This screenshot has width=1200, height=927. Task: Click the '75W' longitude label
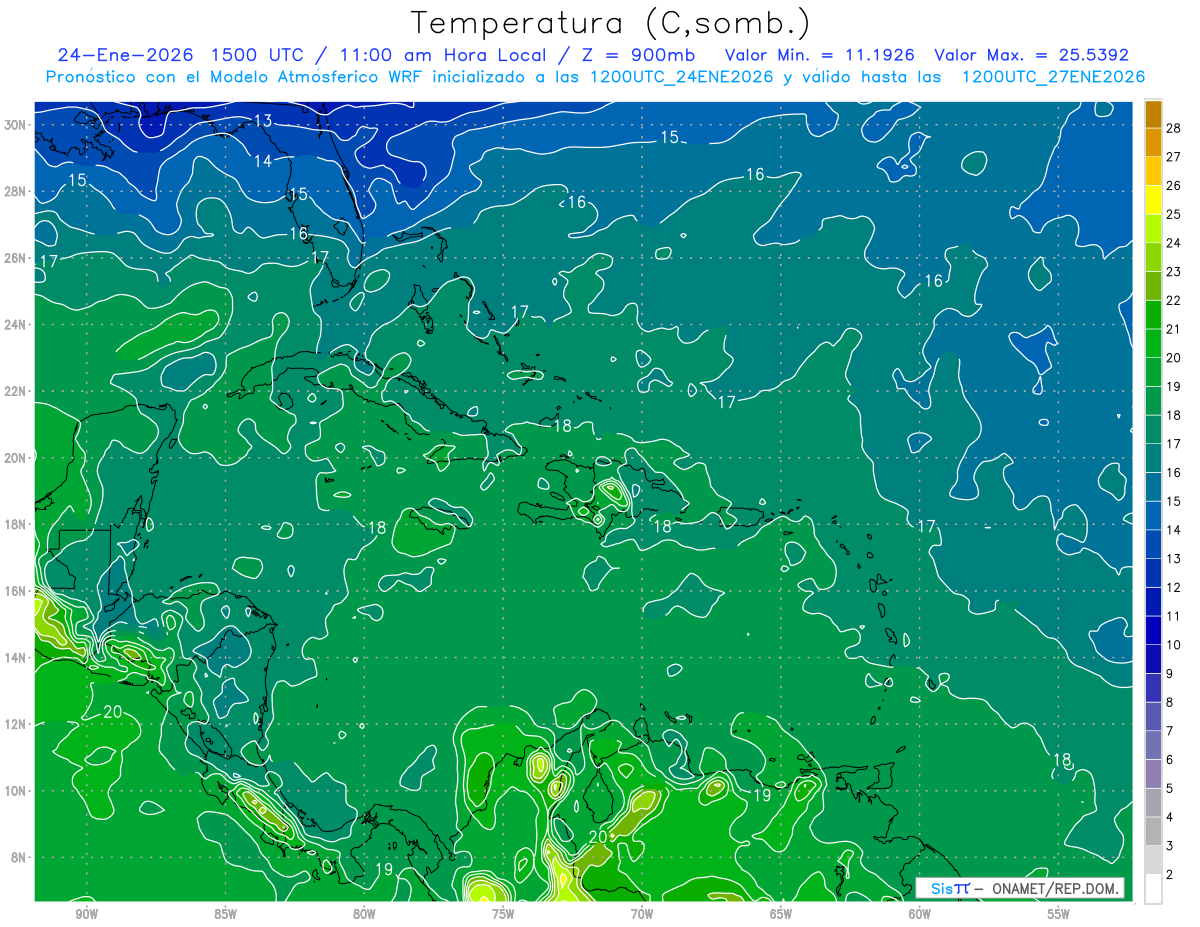pyautogui.click(x=503, y=914)
